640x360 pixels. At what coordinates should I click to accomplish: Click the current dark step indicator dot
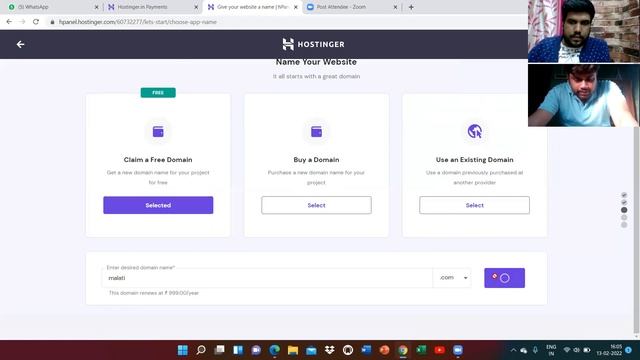coord(624,210)
